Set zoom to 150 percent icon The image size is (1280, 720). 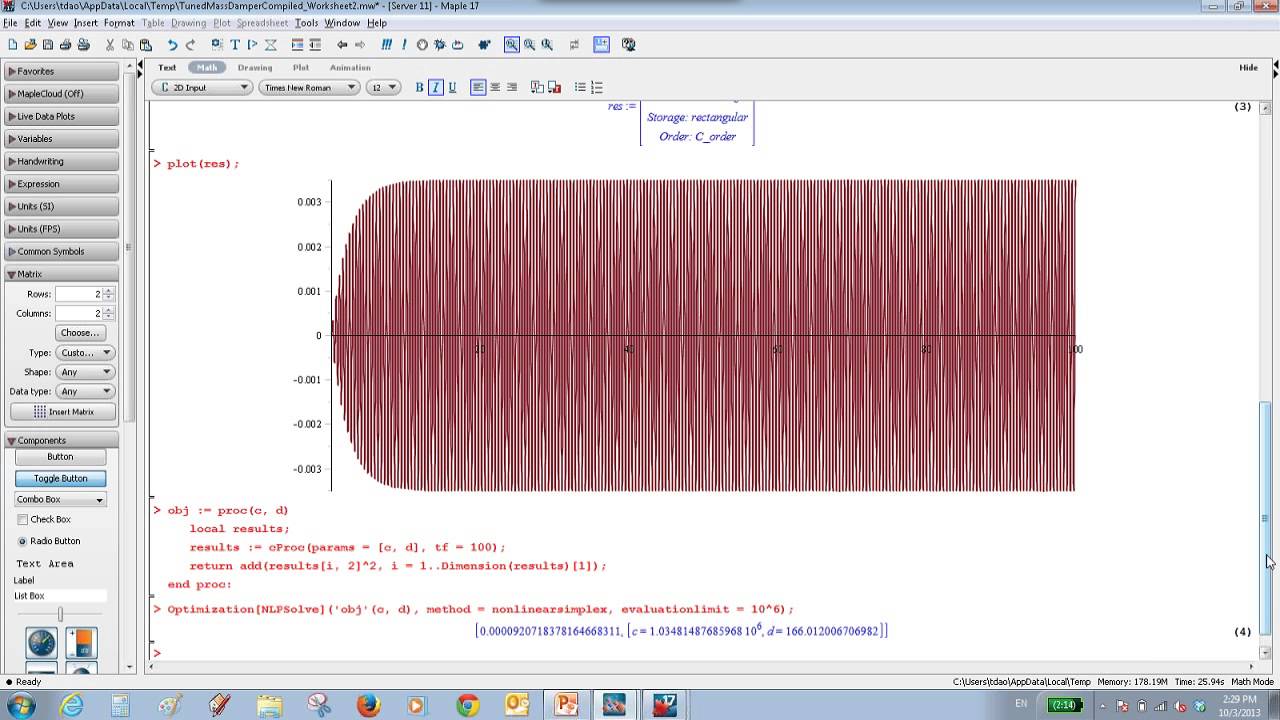pyautogui.click(x=529, y=44)
